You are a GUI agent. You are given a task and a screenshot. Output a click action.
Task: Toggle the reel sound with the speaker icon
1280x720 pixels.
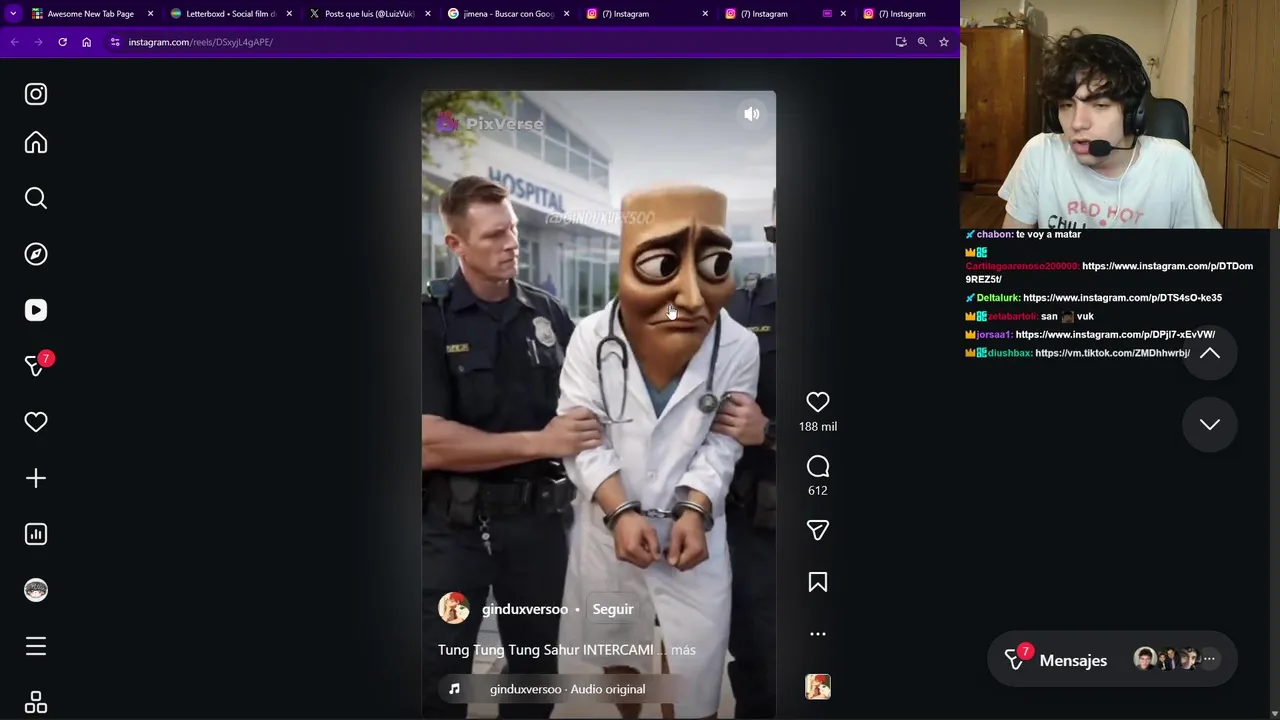[x=752, y=114]
